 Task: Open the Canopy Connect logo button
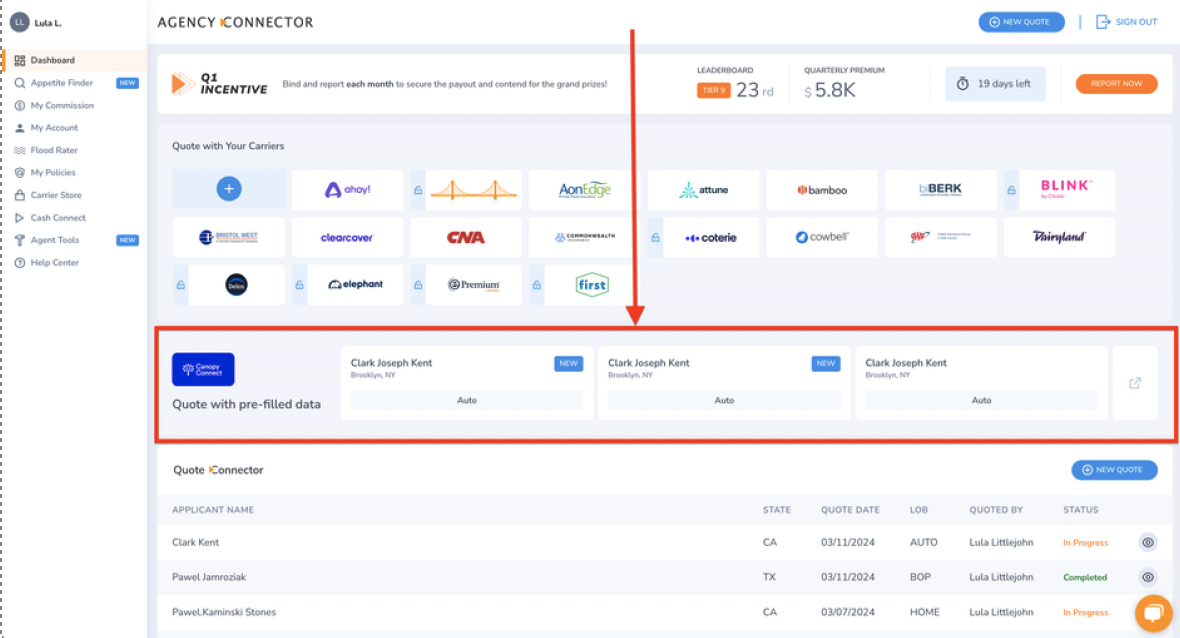point(204,369)
